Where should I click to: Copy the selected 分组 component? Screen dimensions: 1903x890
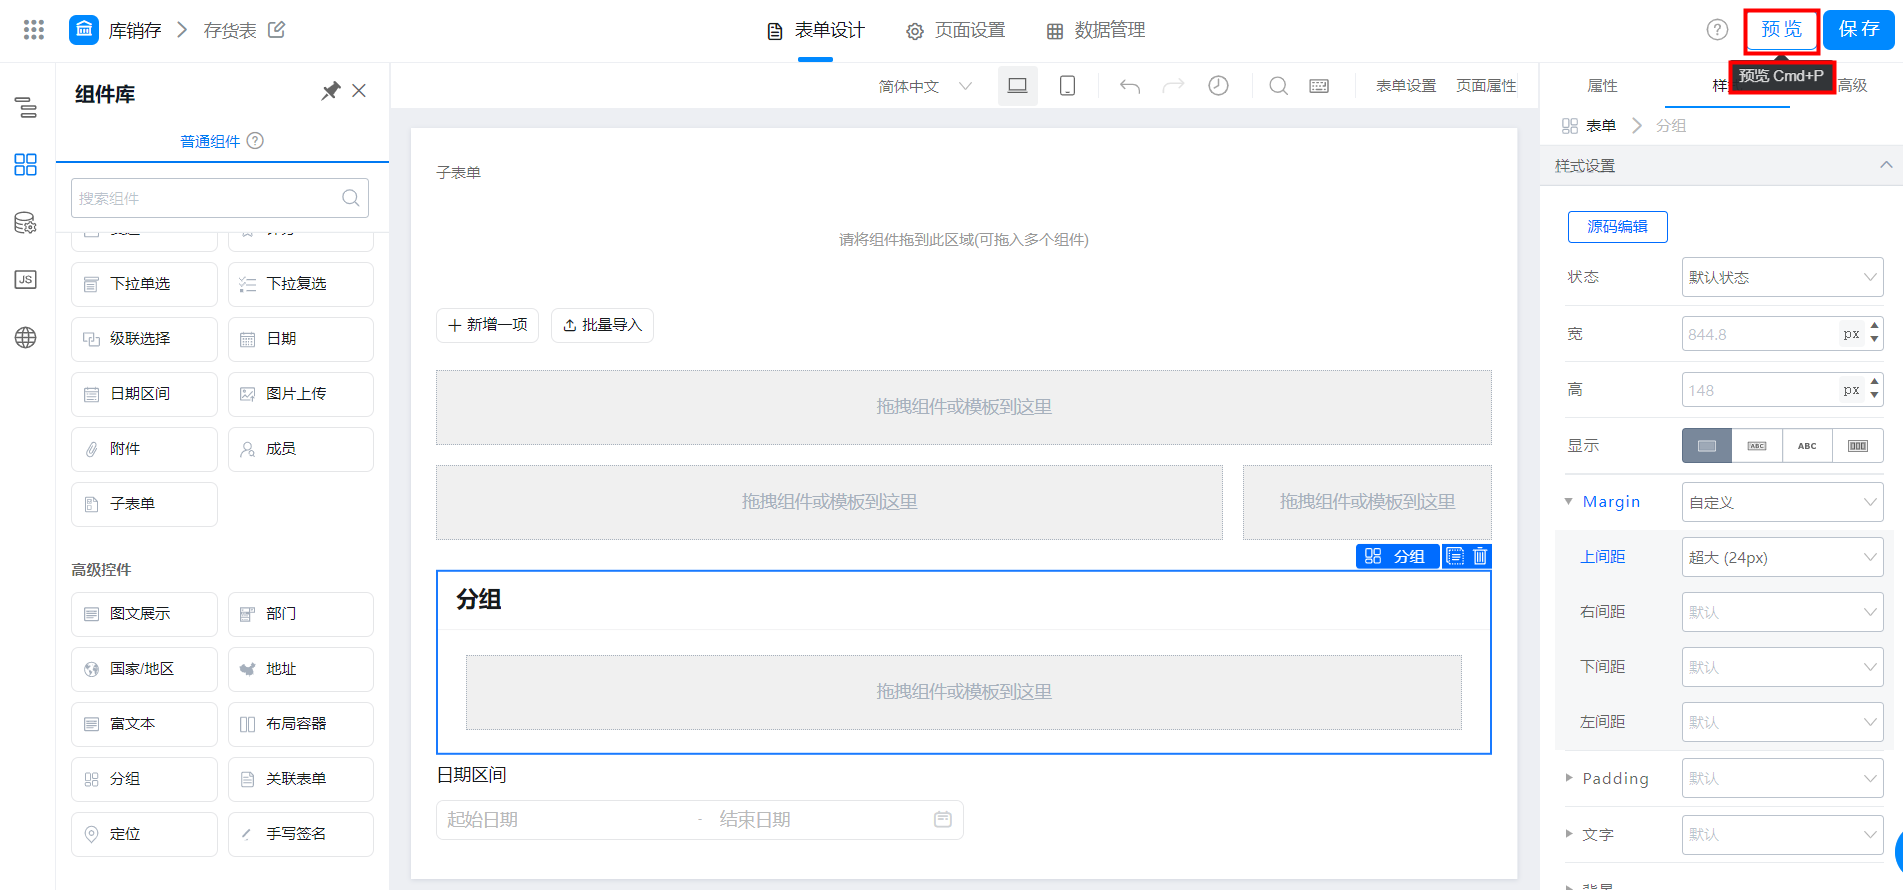coord(1455,556)
